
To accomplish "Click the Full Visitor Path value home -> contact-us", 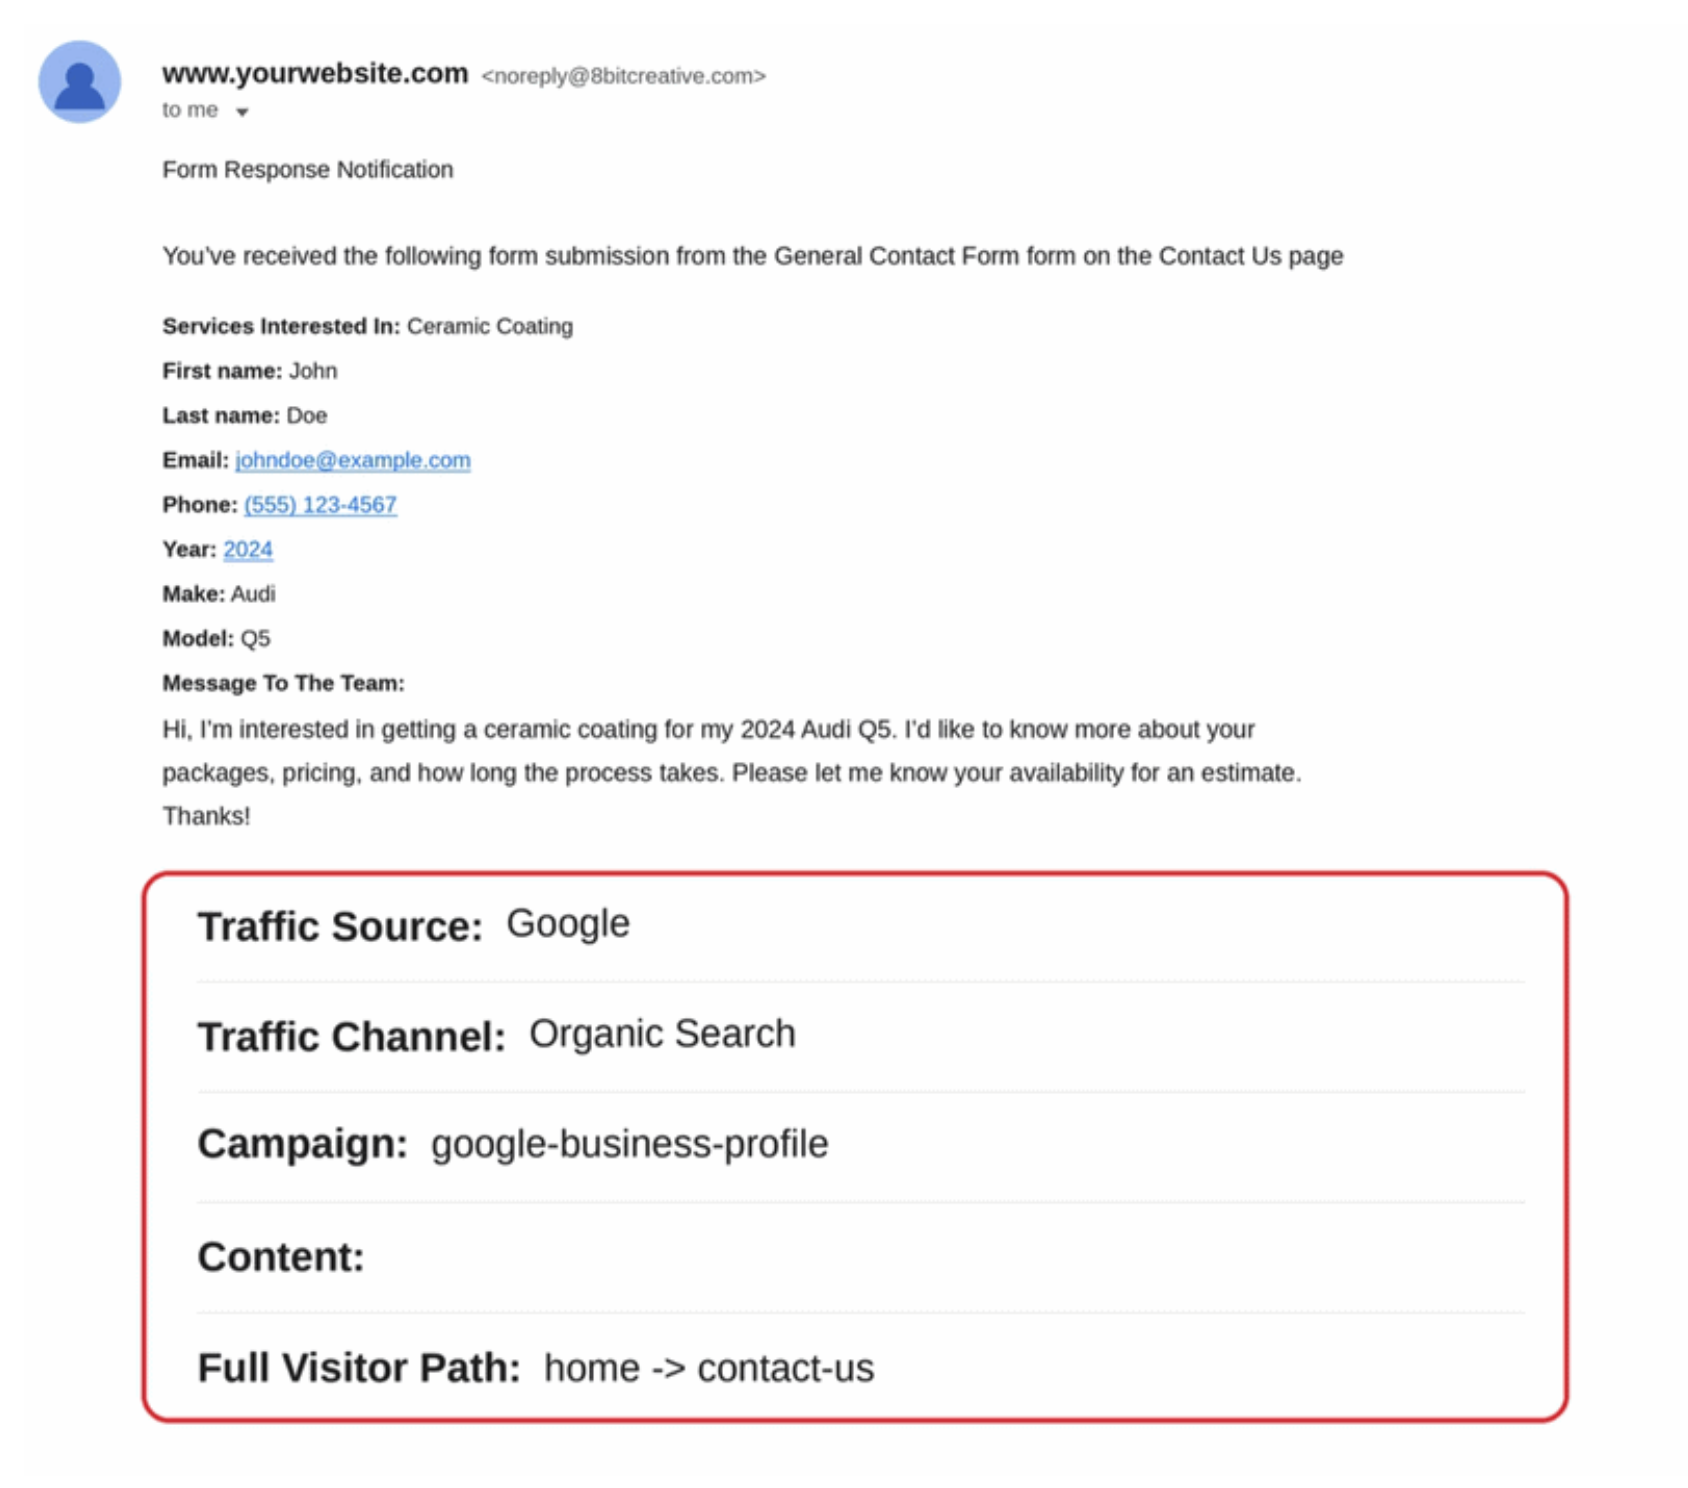I will pyautogui.click(x=709, y=1368).
